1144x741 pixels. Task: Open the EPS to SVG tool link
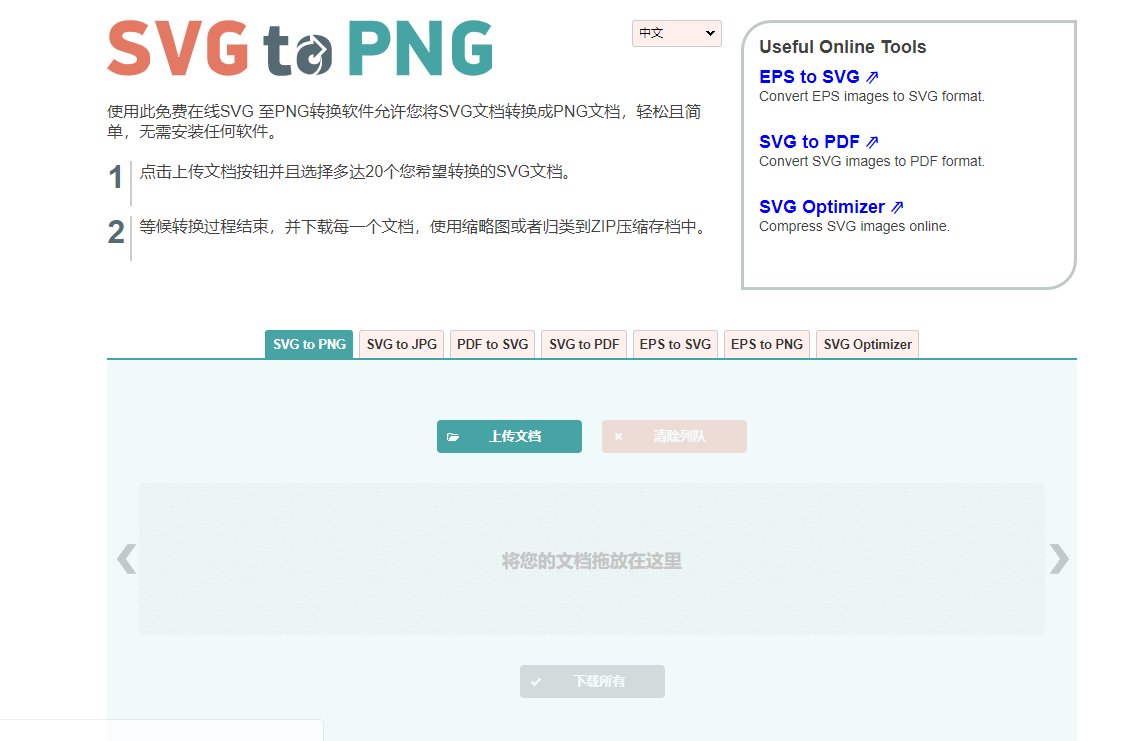tap(810, 75)
